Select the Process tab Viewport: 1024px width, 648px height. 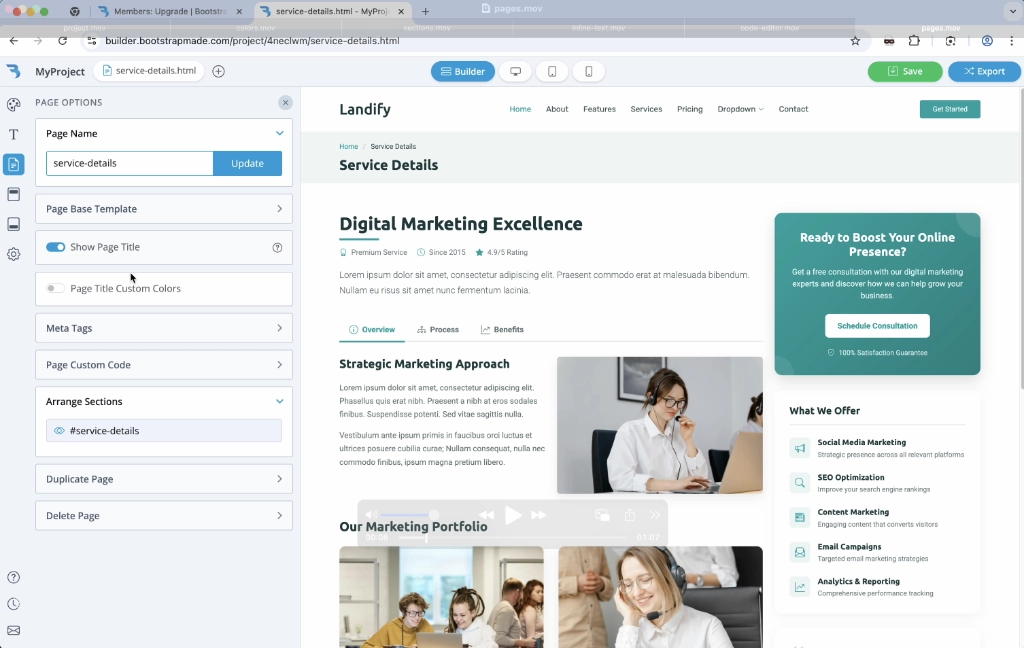(x=438, y=330)
